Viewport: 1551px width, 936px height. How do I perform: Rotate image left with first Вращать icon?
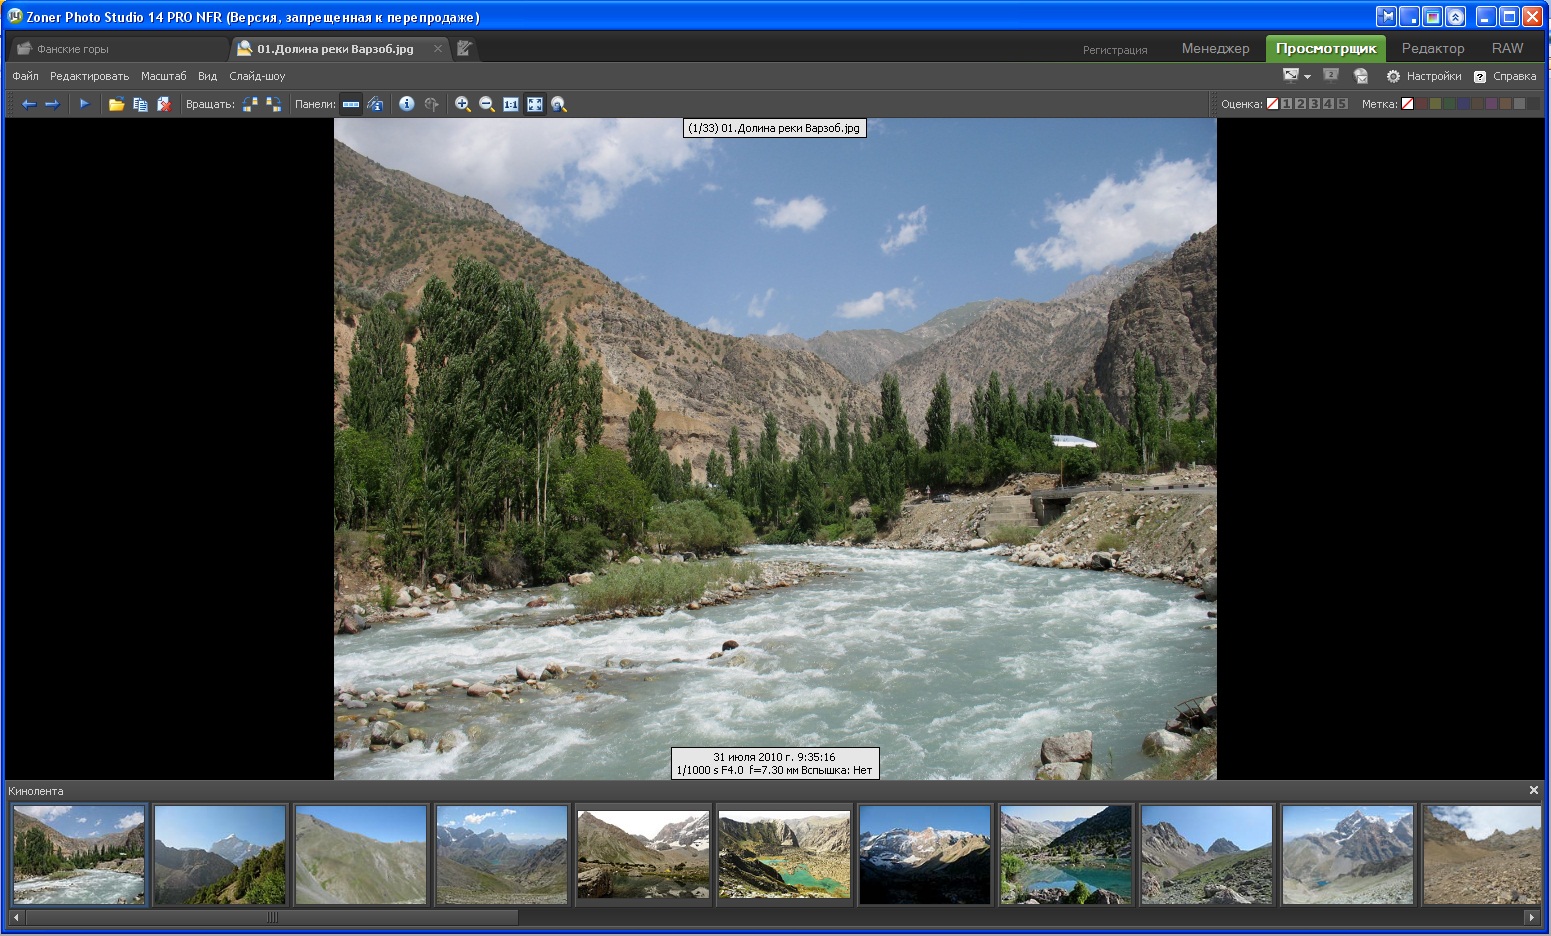point(250,104)
